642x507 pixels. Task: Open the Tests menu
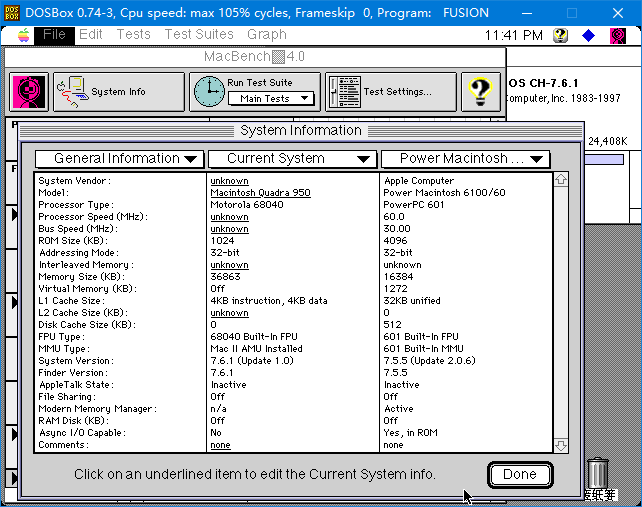pyautogui.click(x=133, y=34)
